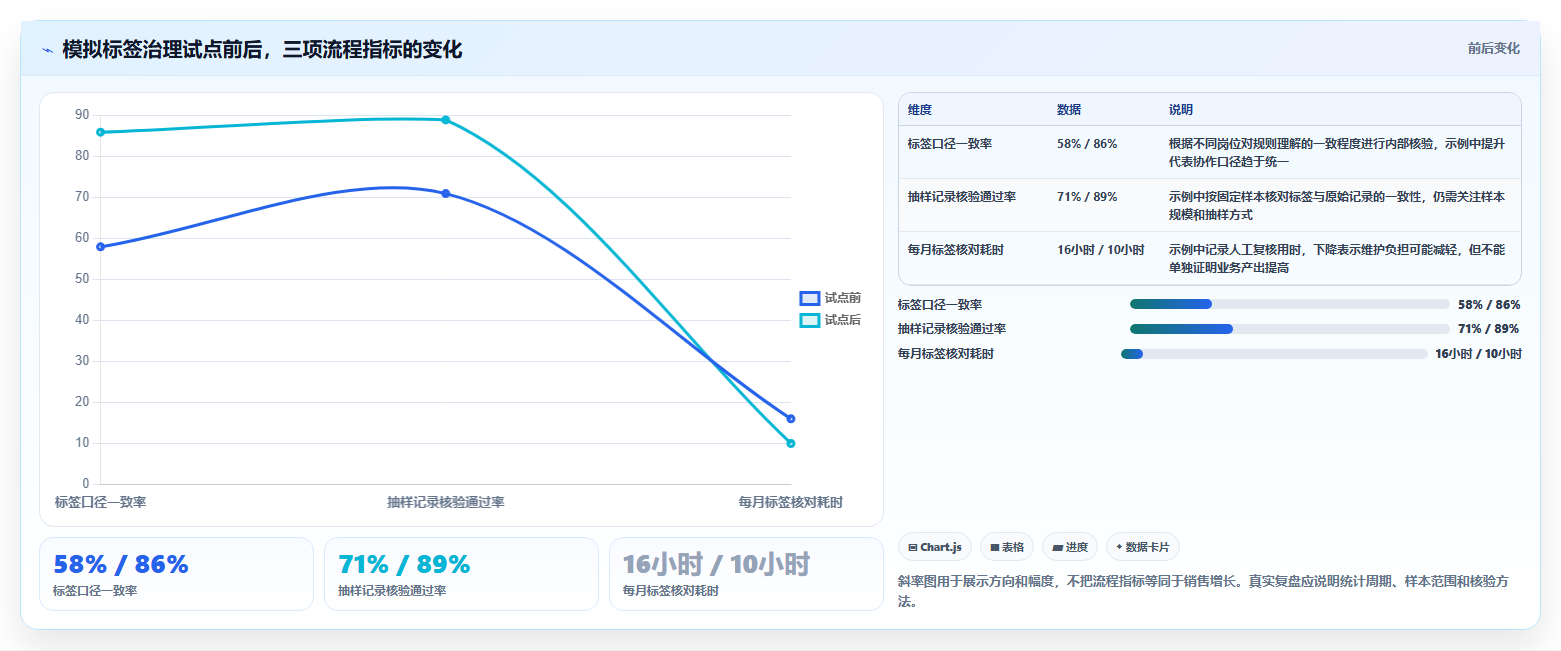Image resolution: width=1561 pixels, height=651 pixels.
Task: Click the icon inside the Chart.js chip
Action: [913, 547]
